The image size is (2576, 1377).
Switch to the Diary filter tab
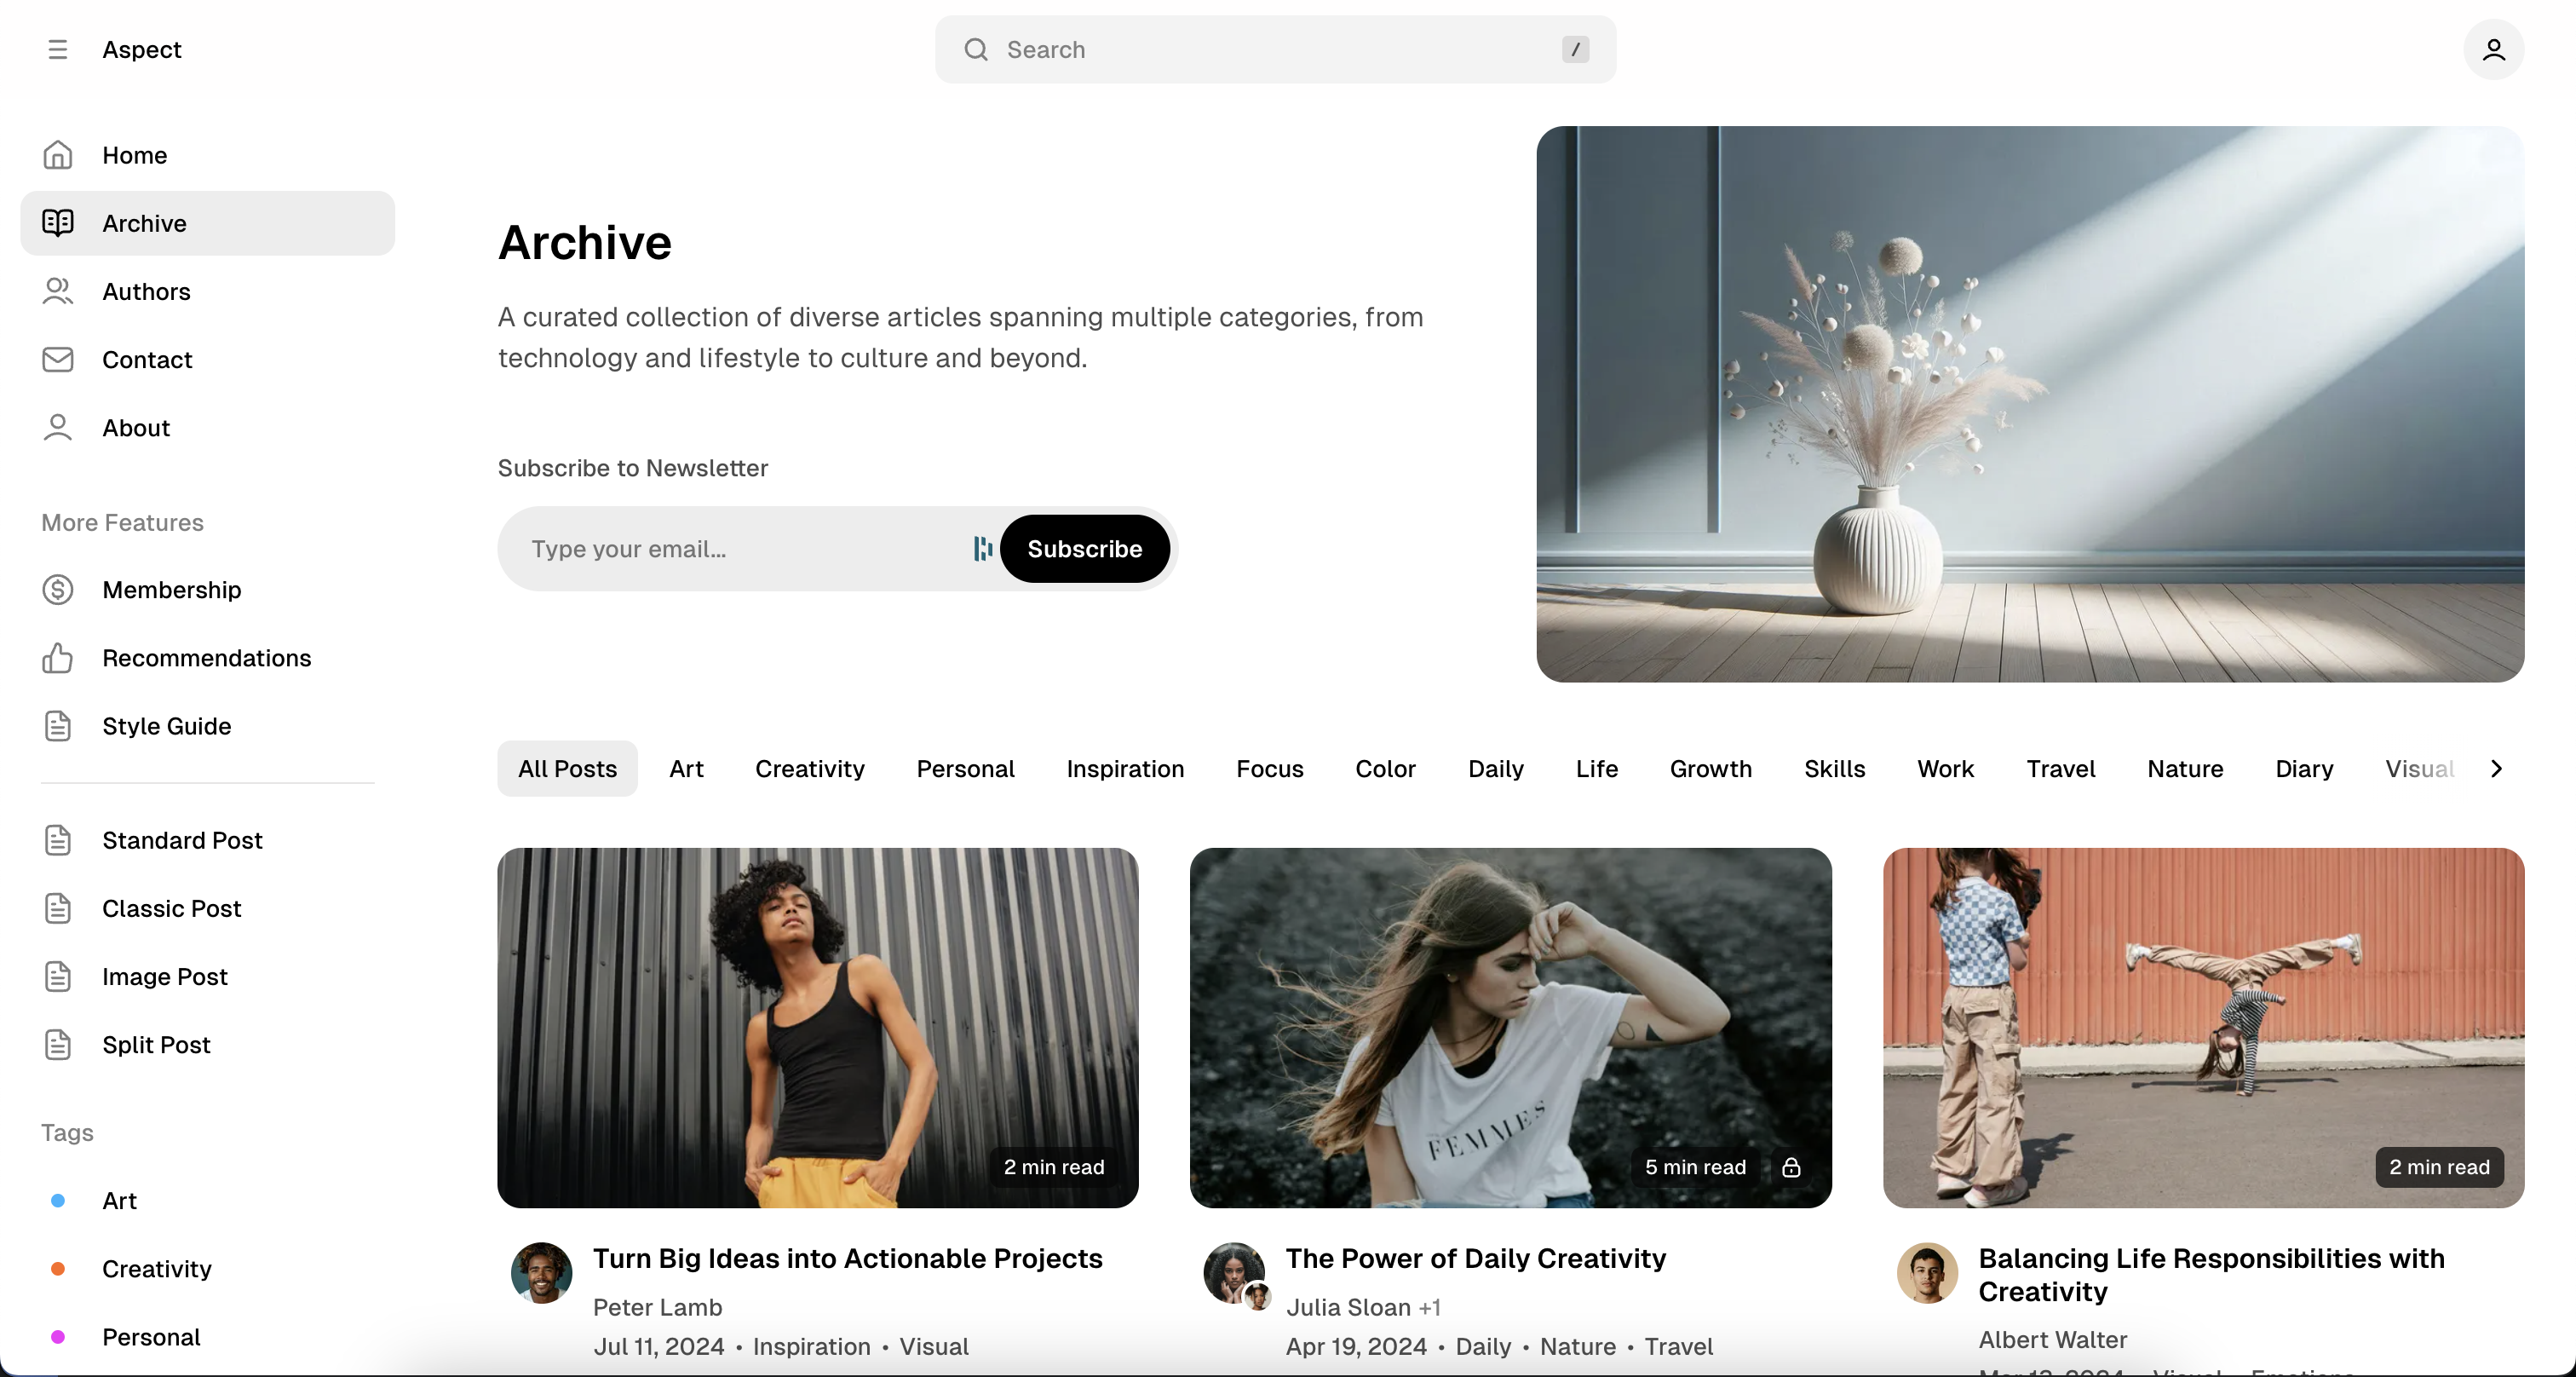(2304, 768)
